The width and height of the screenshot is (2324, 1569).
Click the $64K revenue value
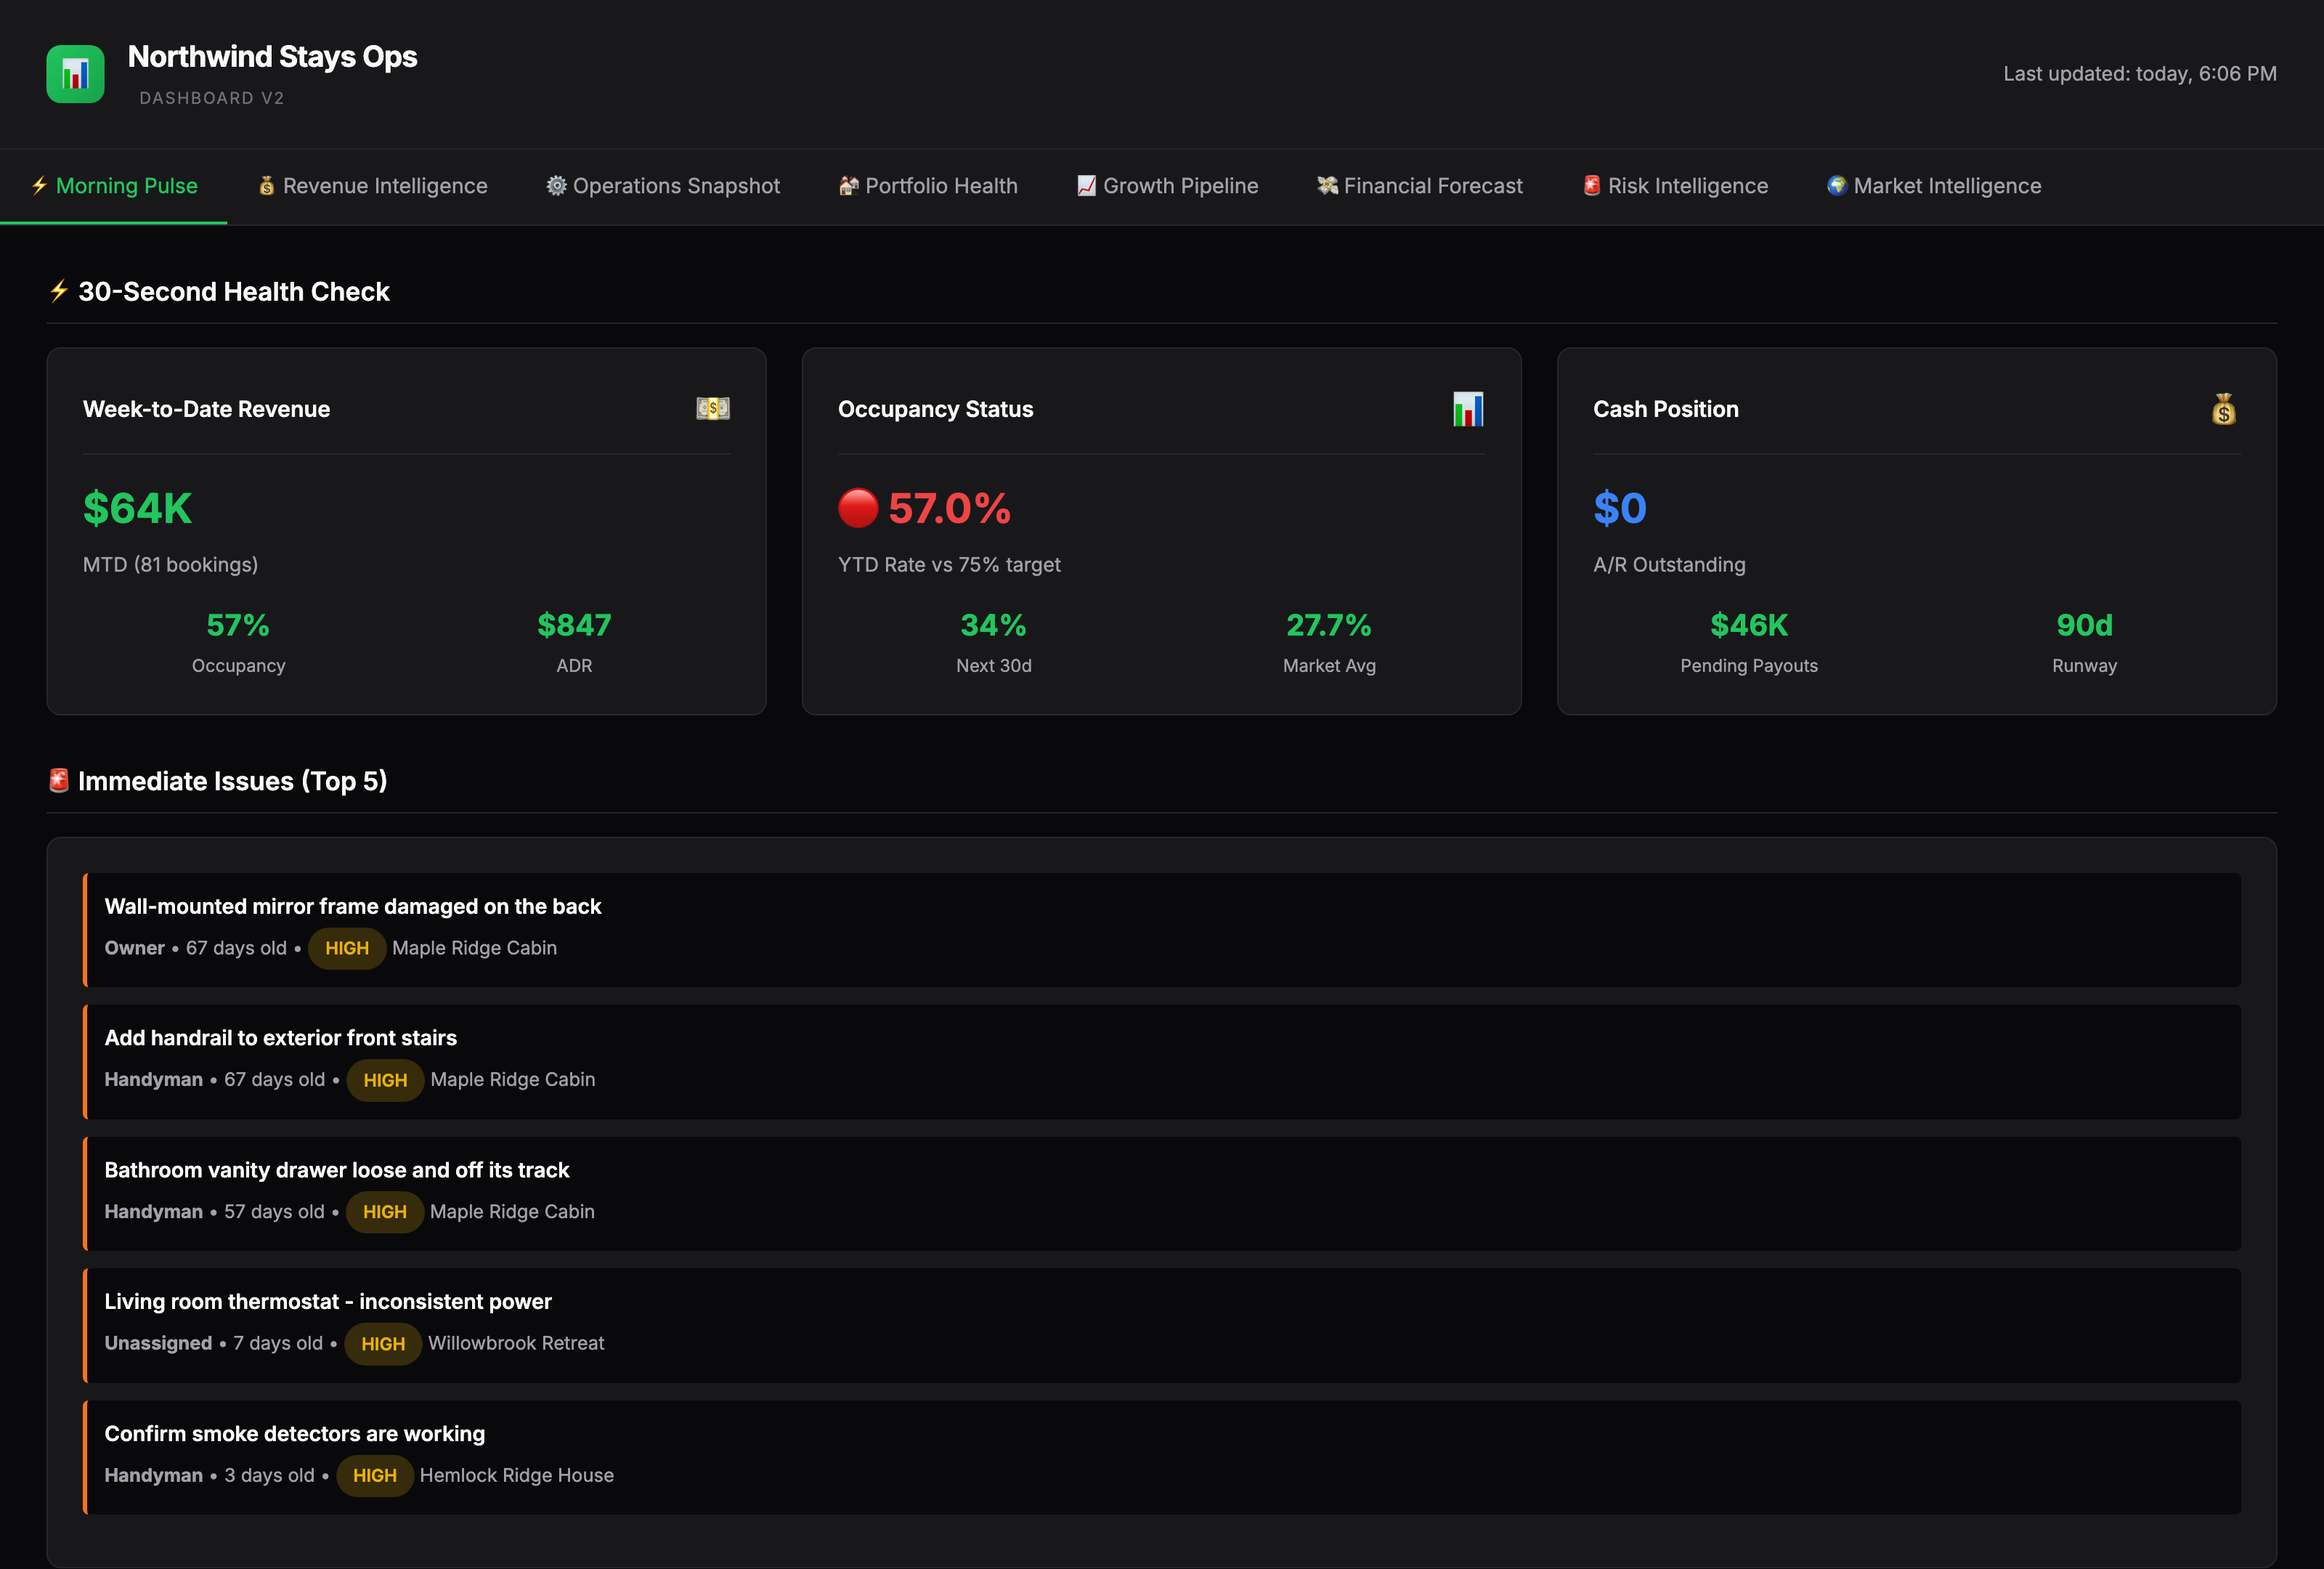point(137,508)
